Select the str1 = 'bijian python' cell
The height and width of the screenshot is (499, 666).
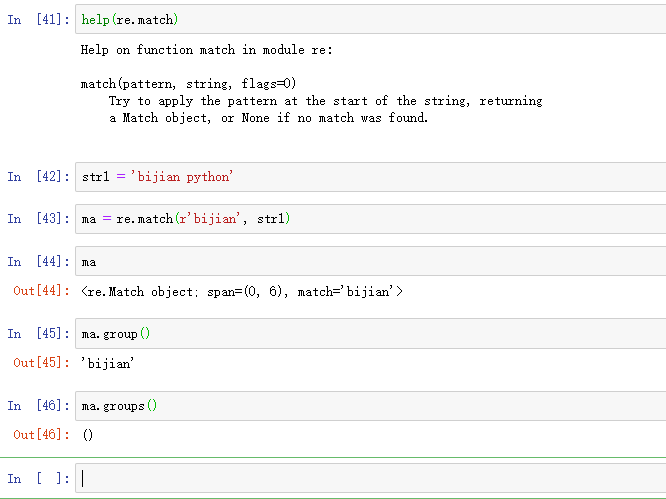point(370,177)
